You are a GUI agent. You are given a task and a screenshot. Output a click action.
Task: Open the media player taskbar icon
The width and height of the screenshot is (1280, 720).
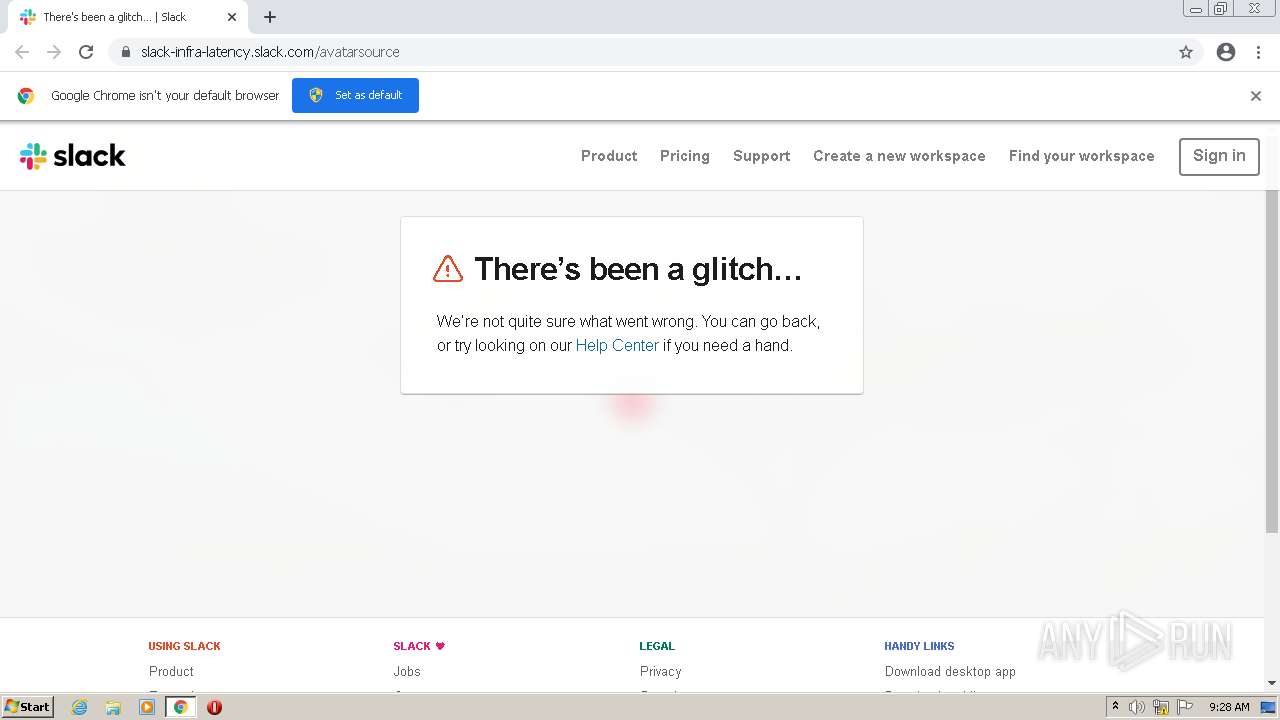[147, 707]
